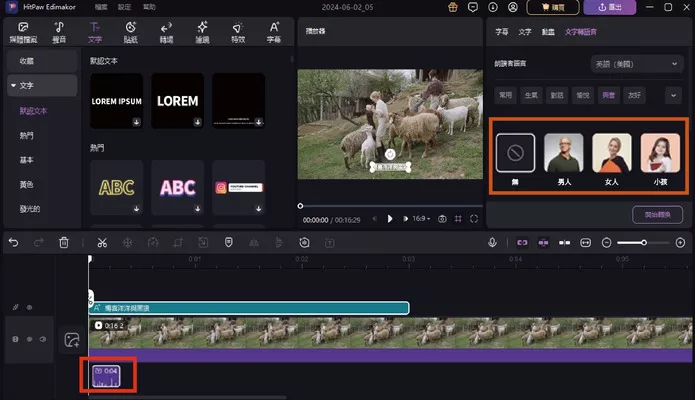Lock the video track
Image resolution: width=695 pixels, height=400 pixels.
pos(16,339)
